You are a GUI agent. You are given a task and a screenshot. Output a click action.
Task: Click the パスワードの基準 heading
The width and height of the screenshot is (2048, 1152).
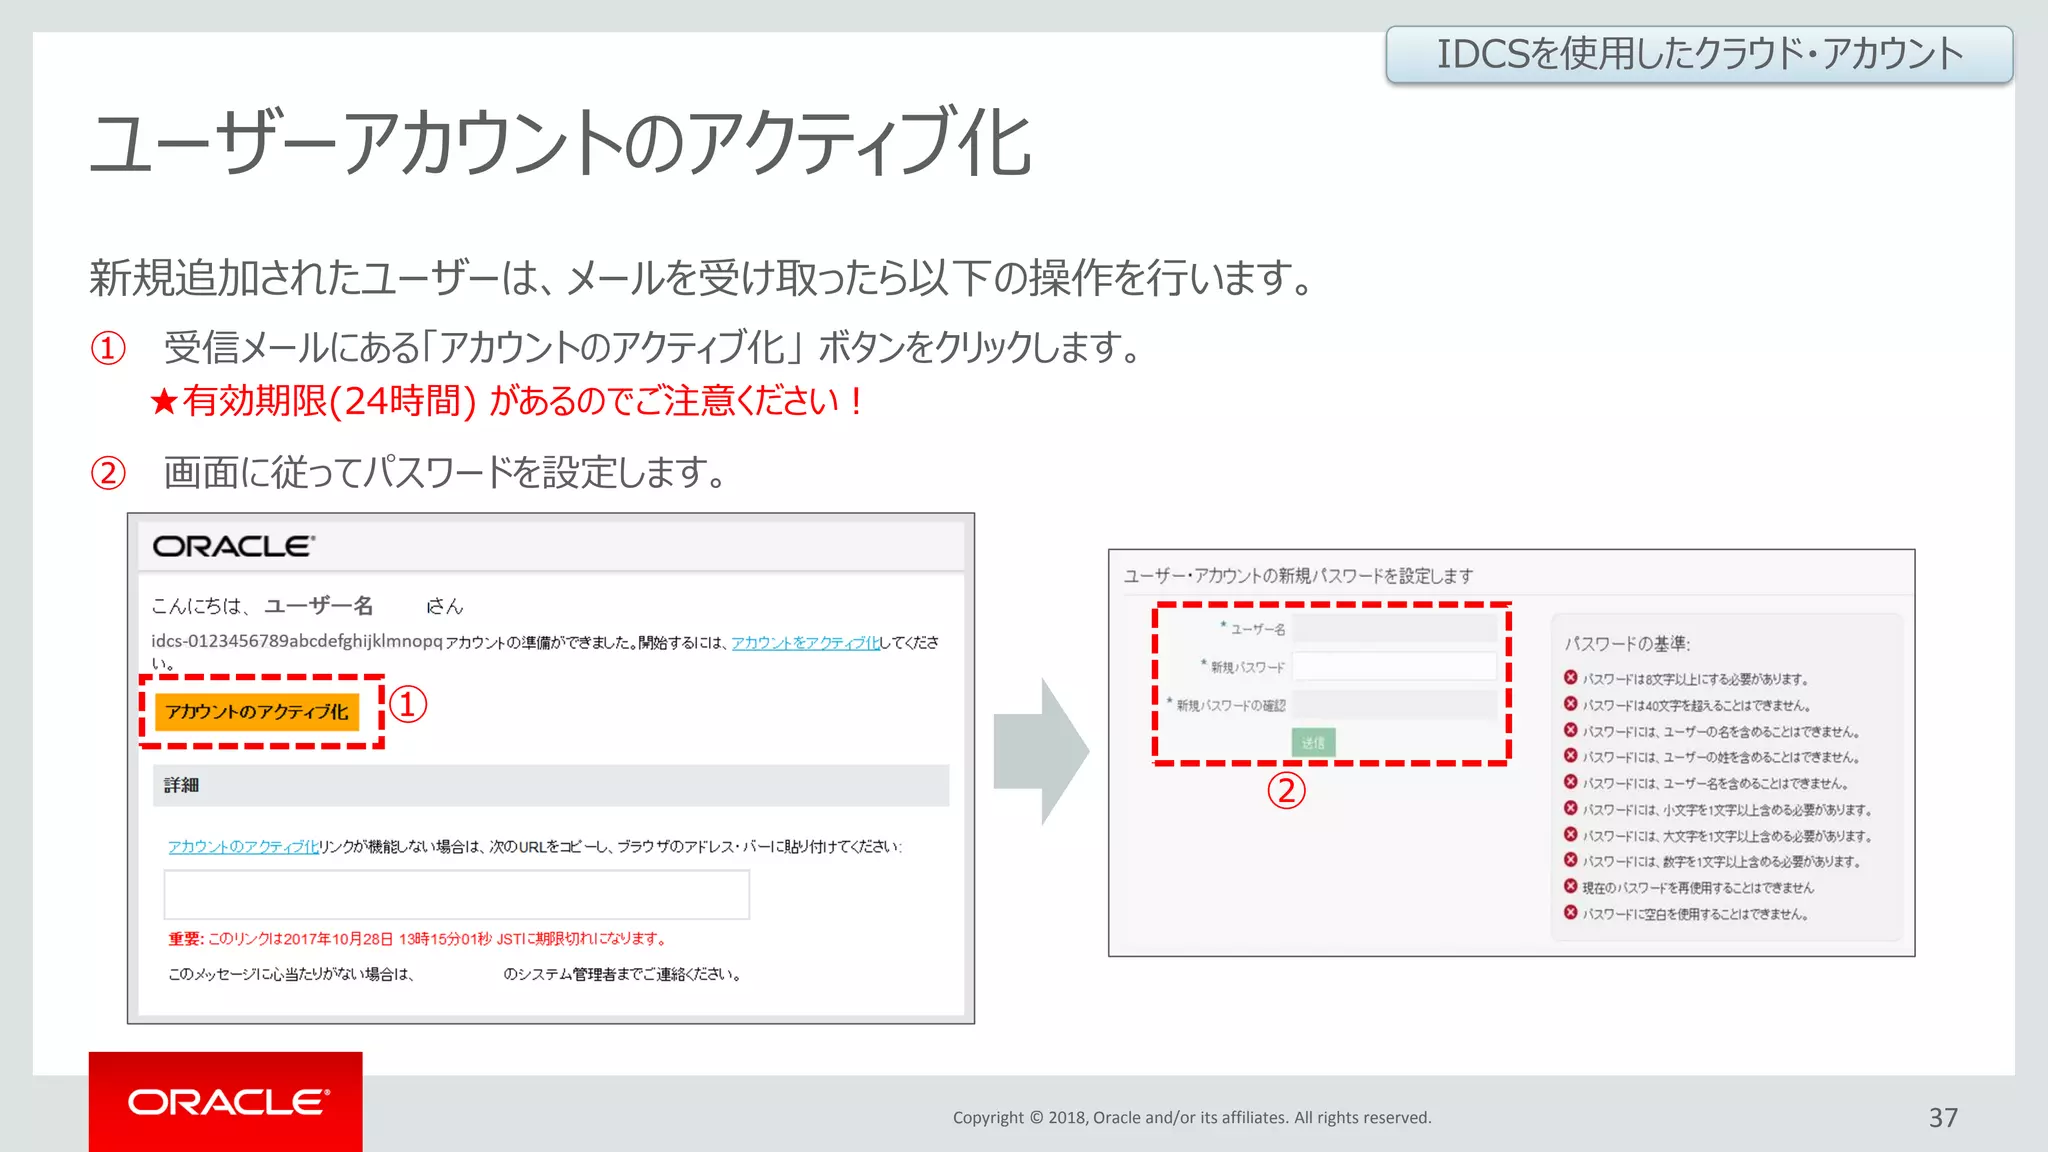(x=1627, y=644)
